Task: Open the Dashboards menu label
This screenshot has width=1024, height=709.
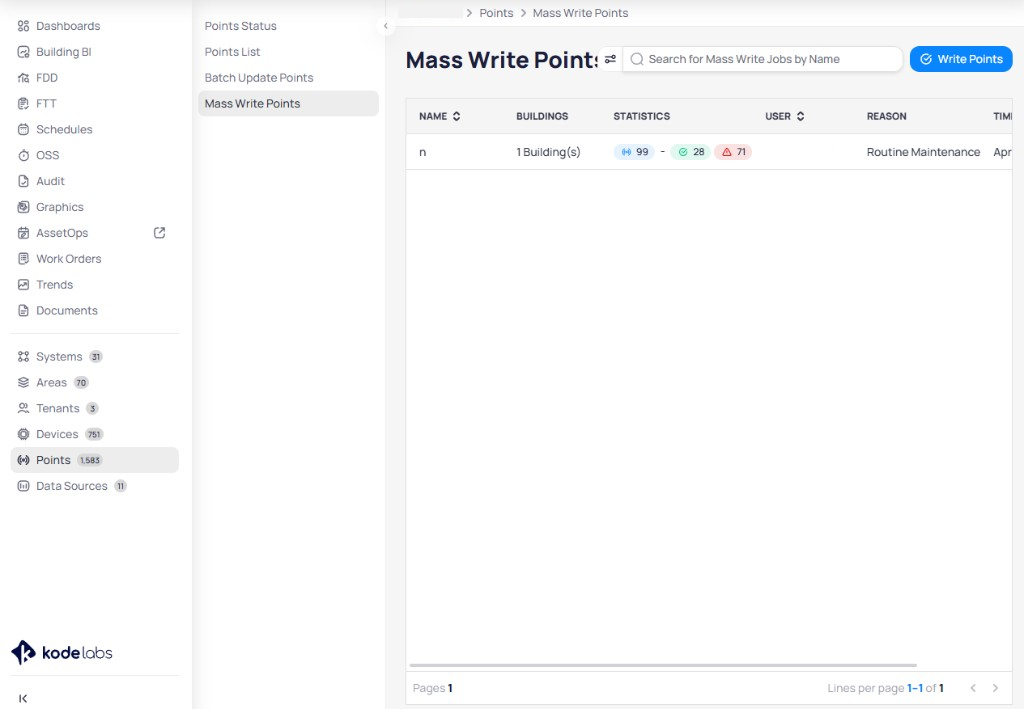Action: pos(68,26)
